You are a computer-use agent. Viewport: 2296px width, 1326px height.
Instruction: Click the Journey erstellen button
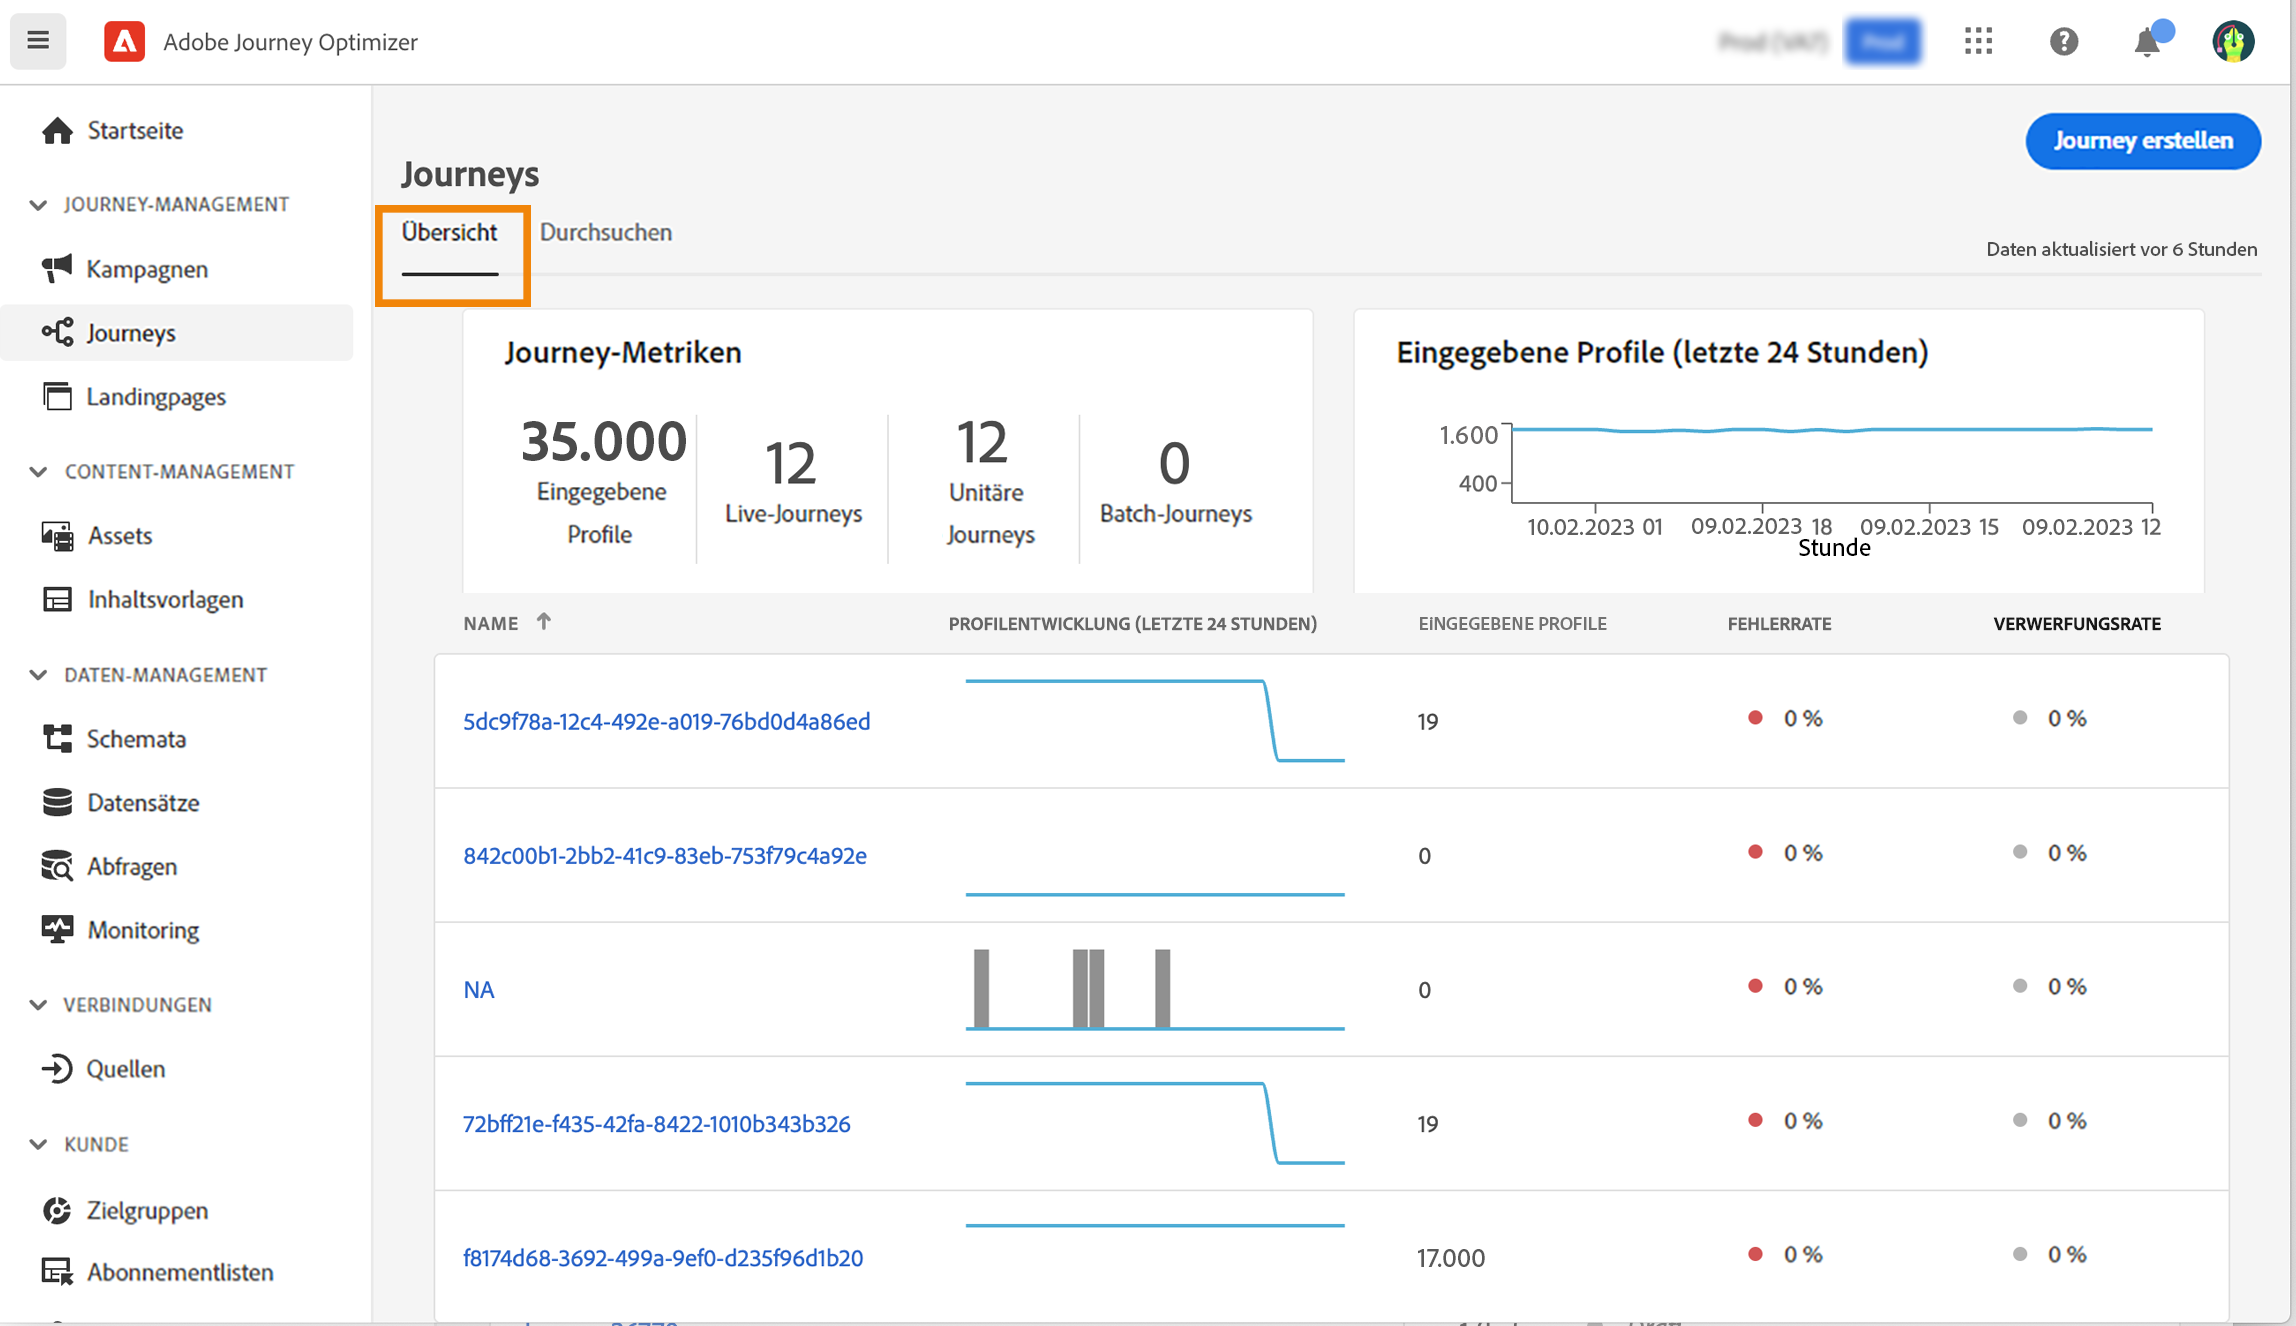(x=2142, y=141)
